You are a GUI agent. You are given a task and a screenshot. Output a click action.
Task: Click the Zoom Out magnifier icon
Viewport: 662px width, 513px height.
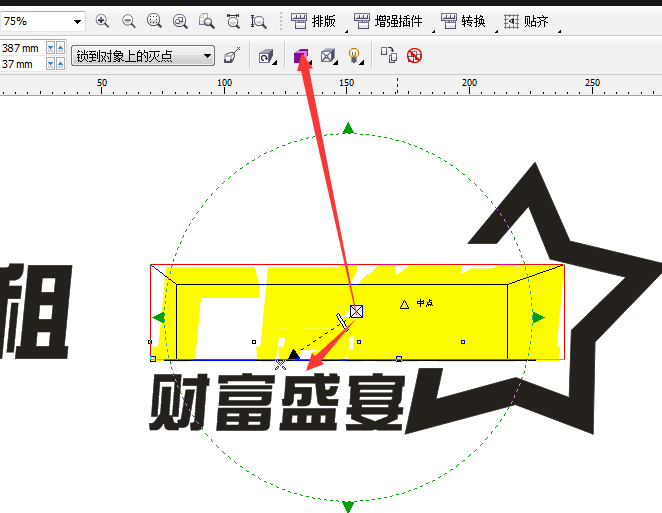[x=128, y=21]
